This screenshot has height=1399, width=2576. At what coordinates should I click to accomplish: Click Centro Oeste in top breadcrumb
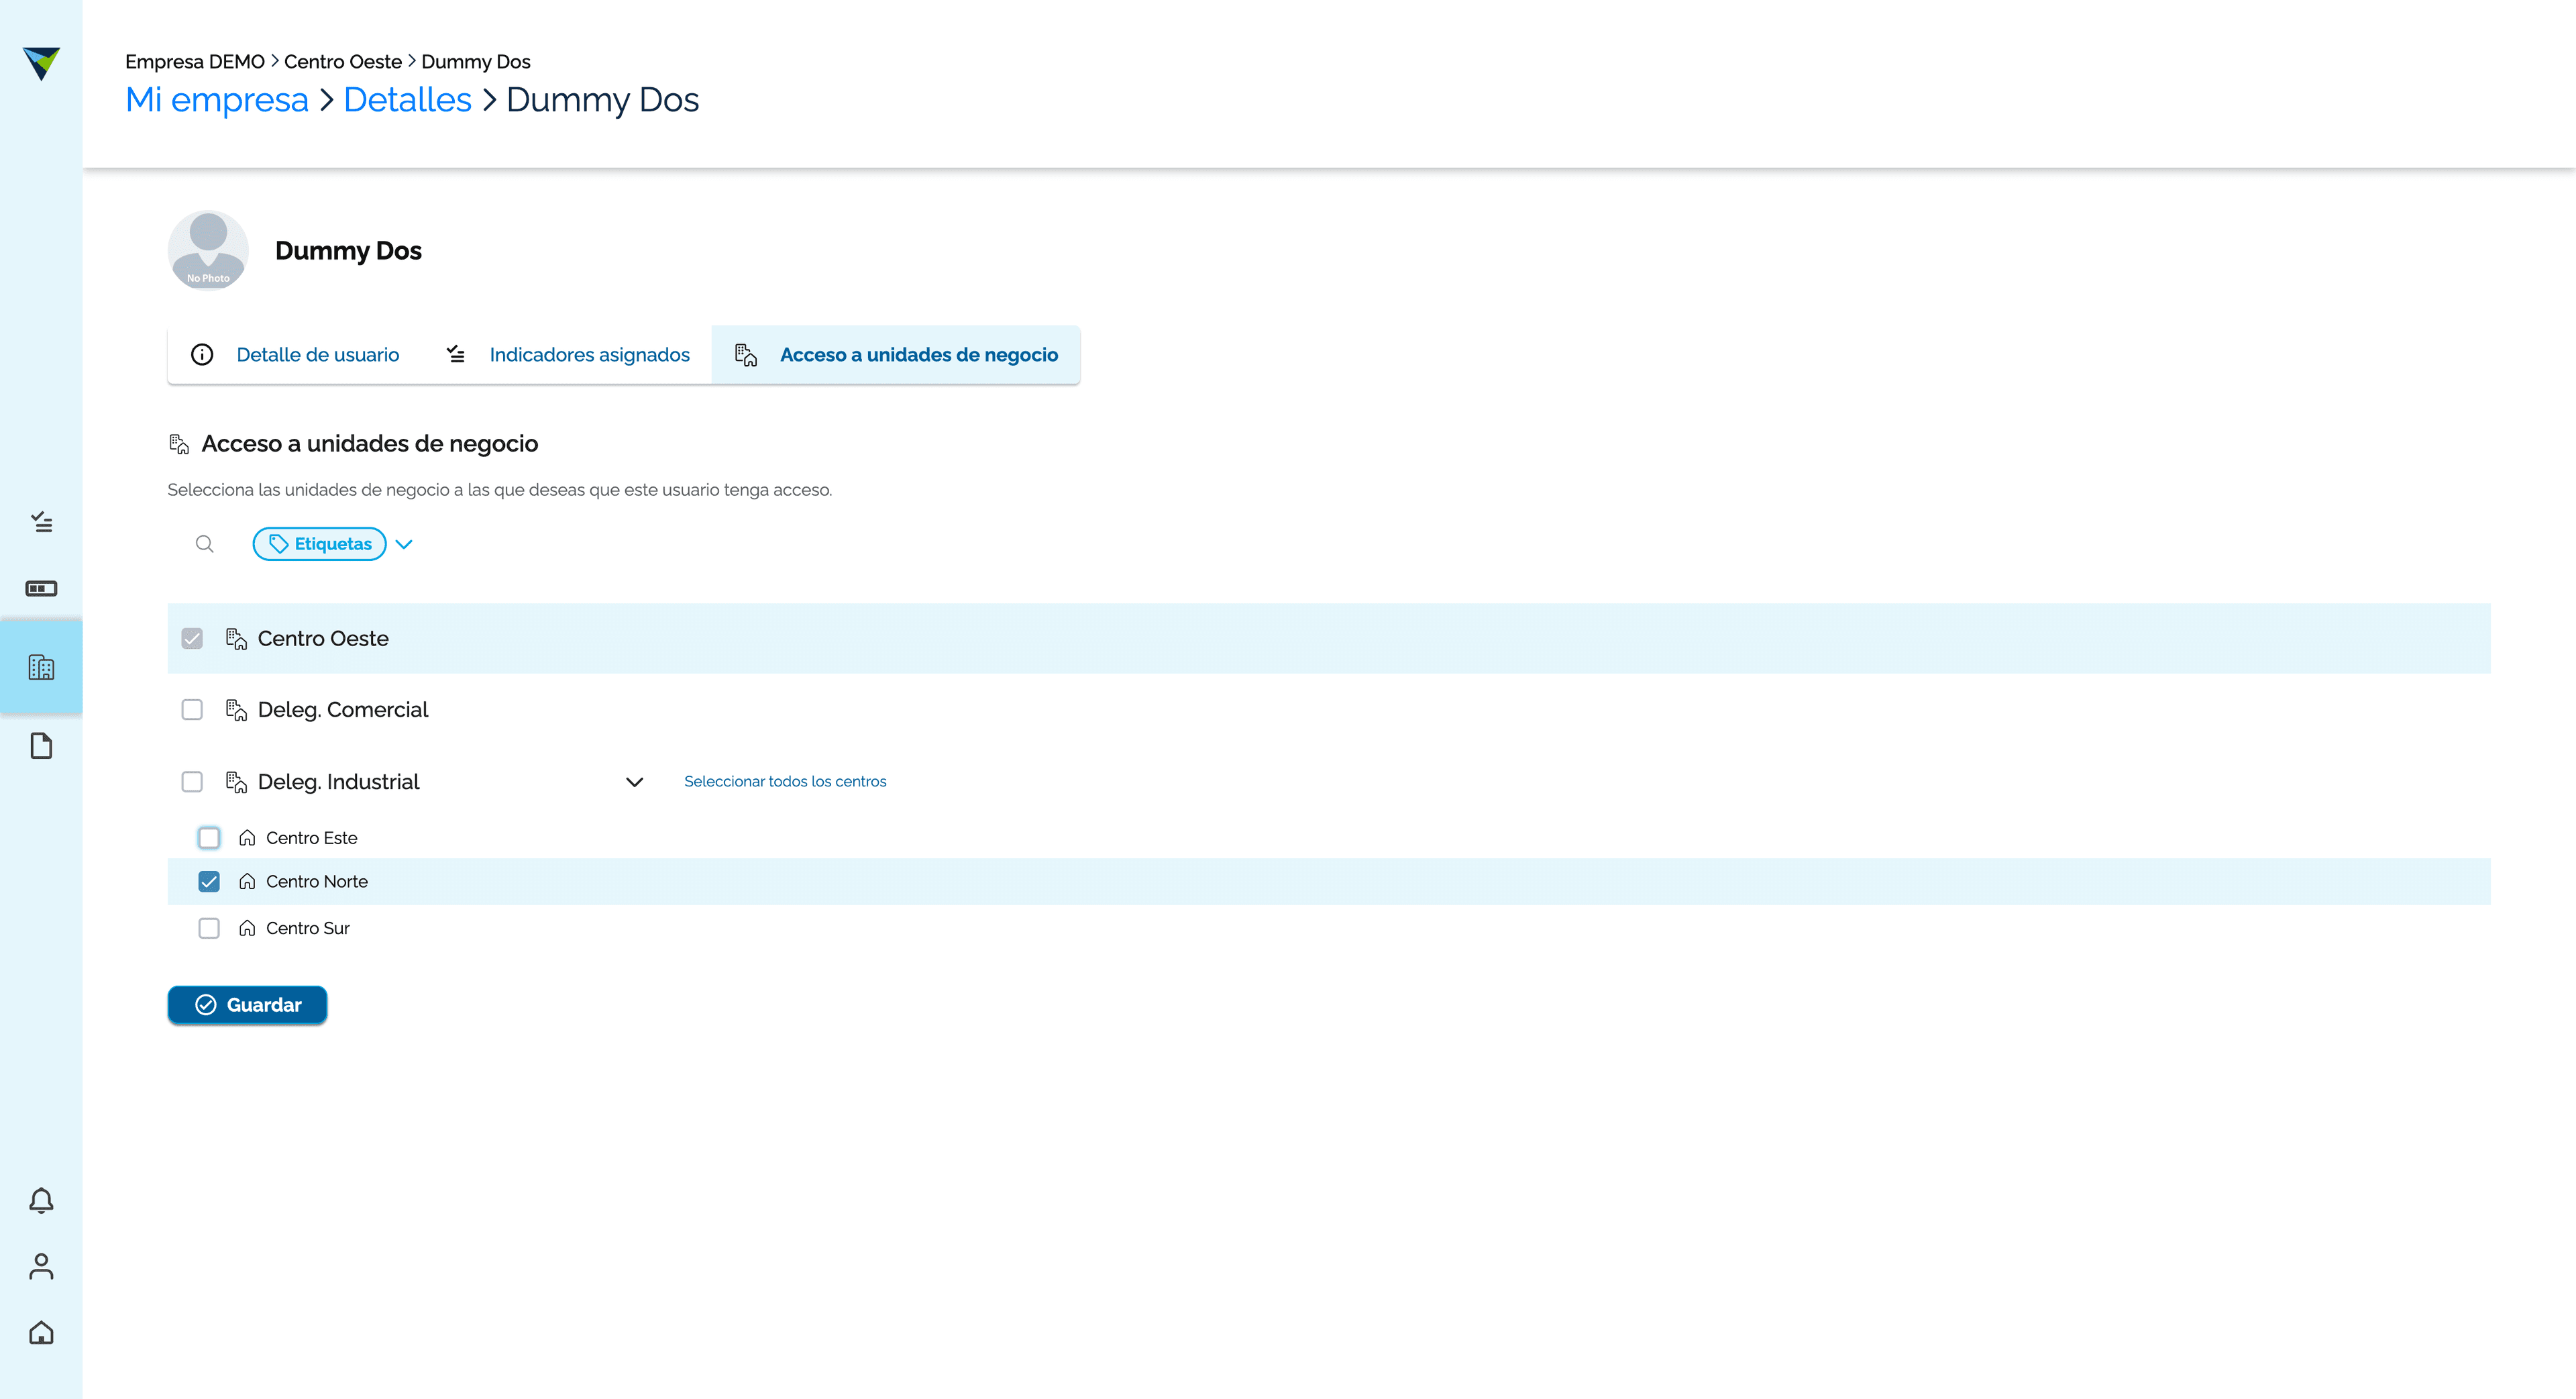pyautogui.click(x=343, y=62)
